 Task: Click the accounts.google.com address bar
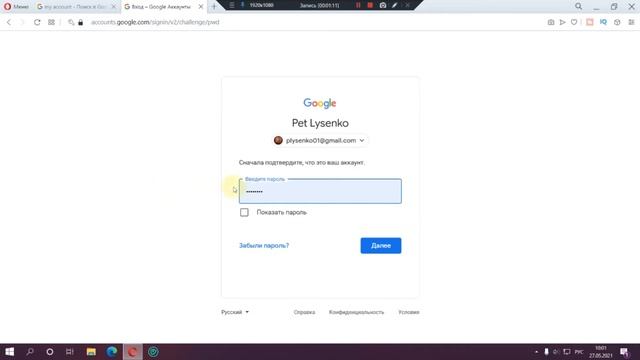click(x=155, y=22)
